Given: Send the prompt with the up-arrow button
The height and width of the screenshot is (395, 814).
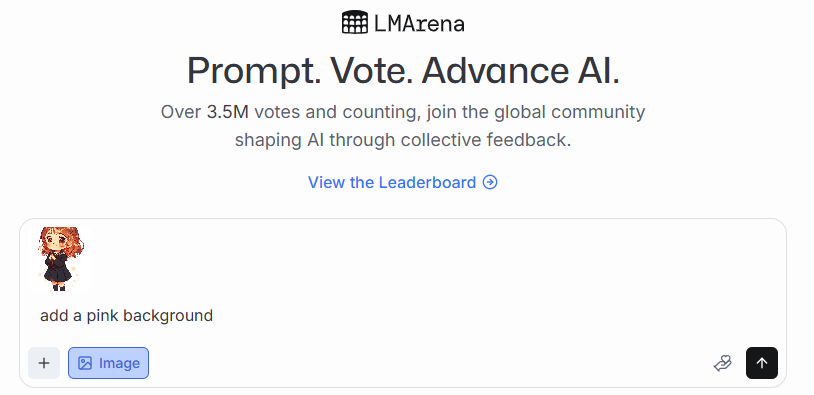Looking at the screenshot, I should tap(762, 363).
